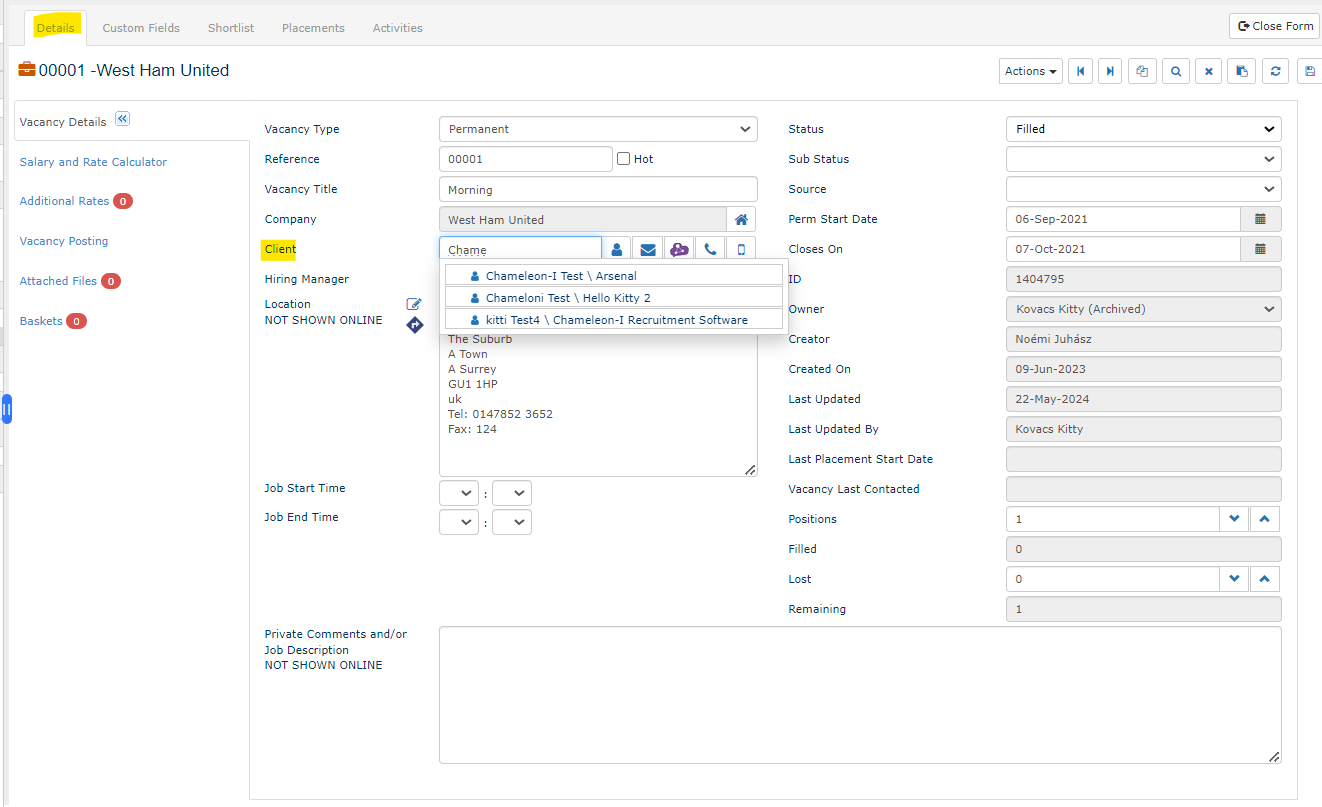The image size is (1322, 807).
Task: Click the Closes On date field
Action: point(1123,249)
